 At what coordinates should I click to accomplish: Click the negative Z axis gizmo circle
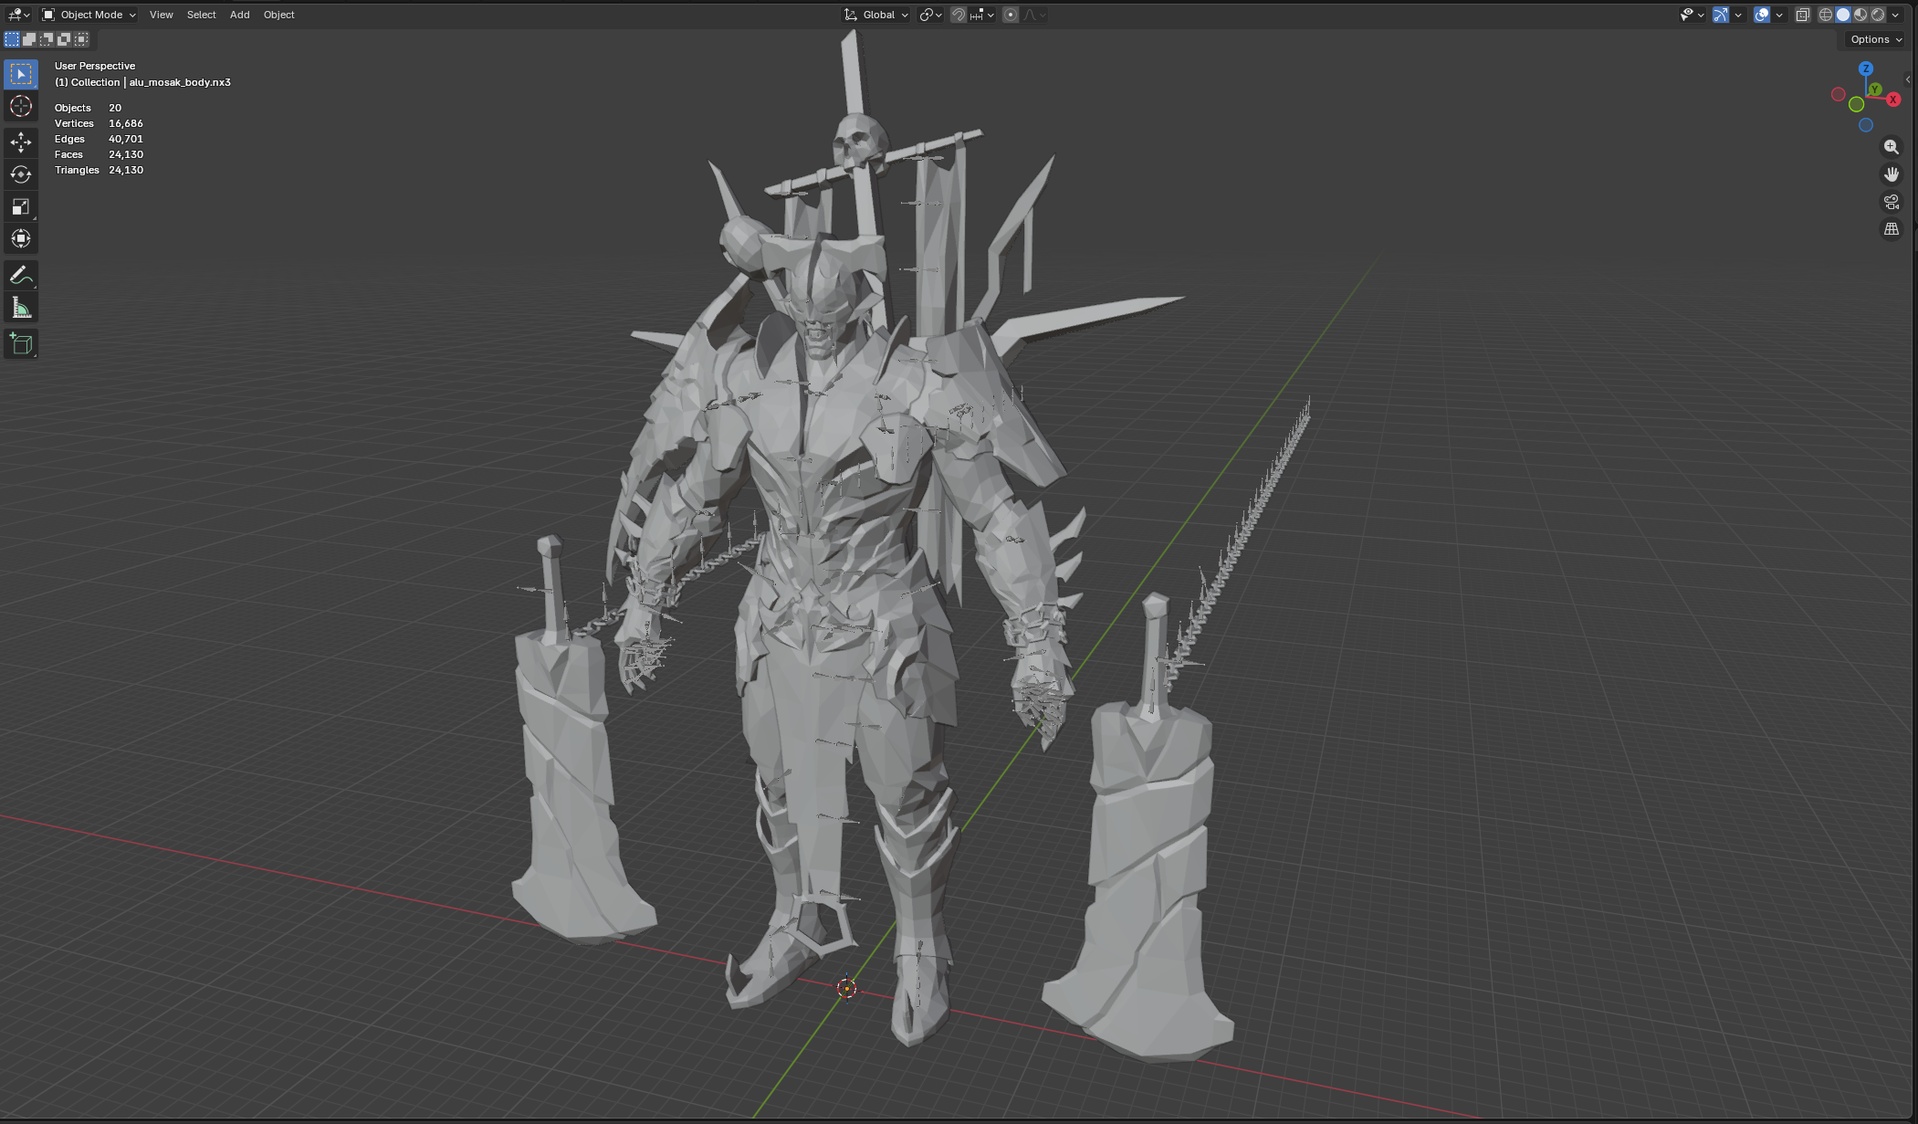point(1866,125)
